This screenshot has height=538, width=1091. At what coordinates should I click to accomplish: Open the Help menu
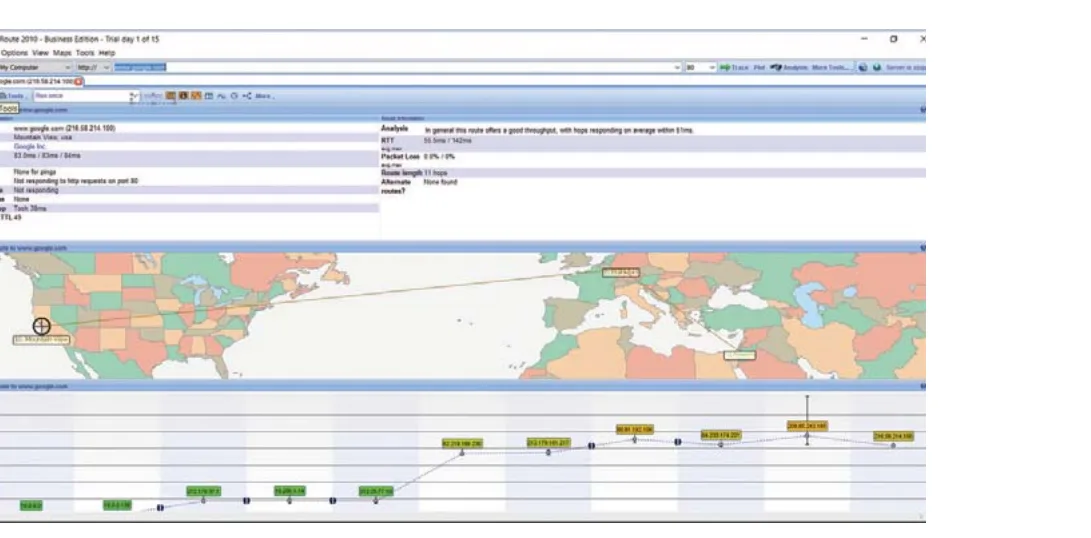coord(106,53)
